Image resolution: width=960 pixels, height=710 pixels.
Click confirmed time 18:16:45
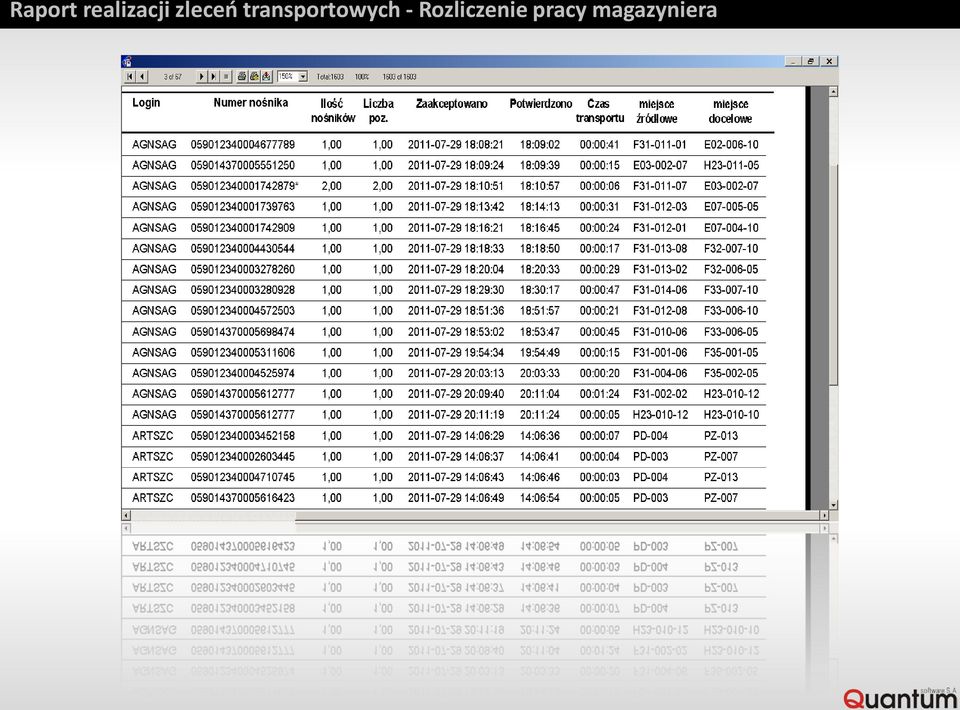pos(539,228)
